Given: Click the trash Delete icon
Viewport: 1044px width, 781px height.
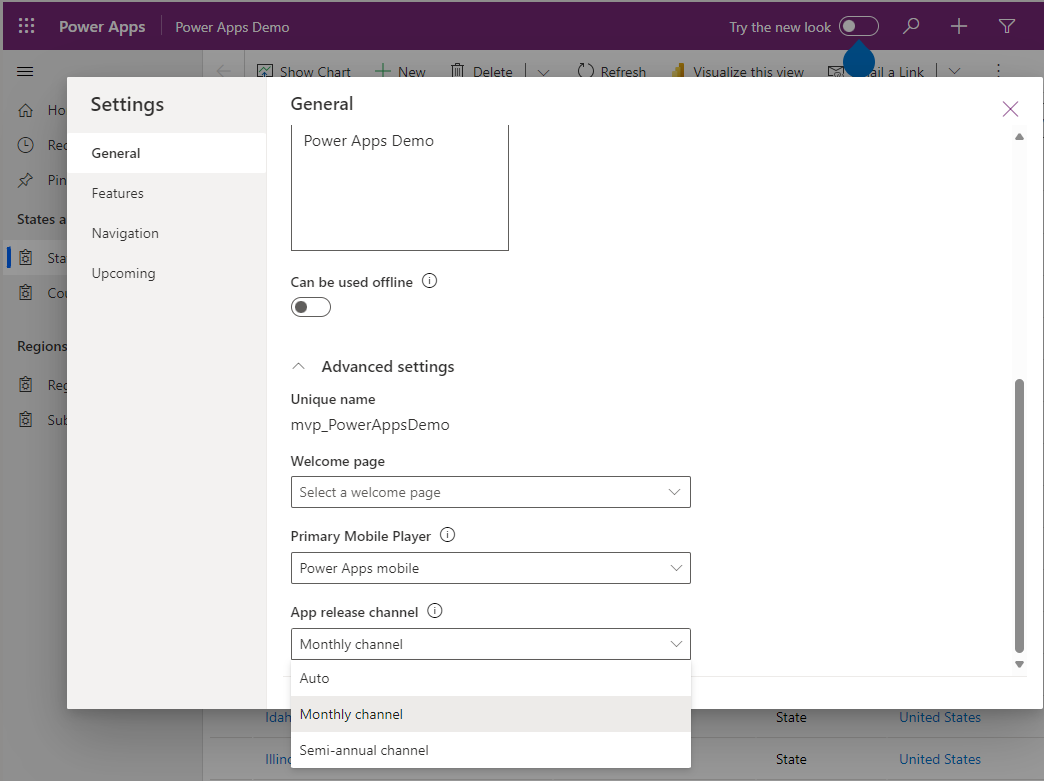Looking at the screenshot, I should 457,71.
